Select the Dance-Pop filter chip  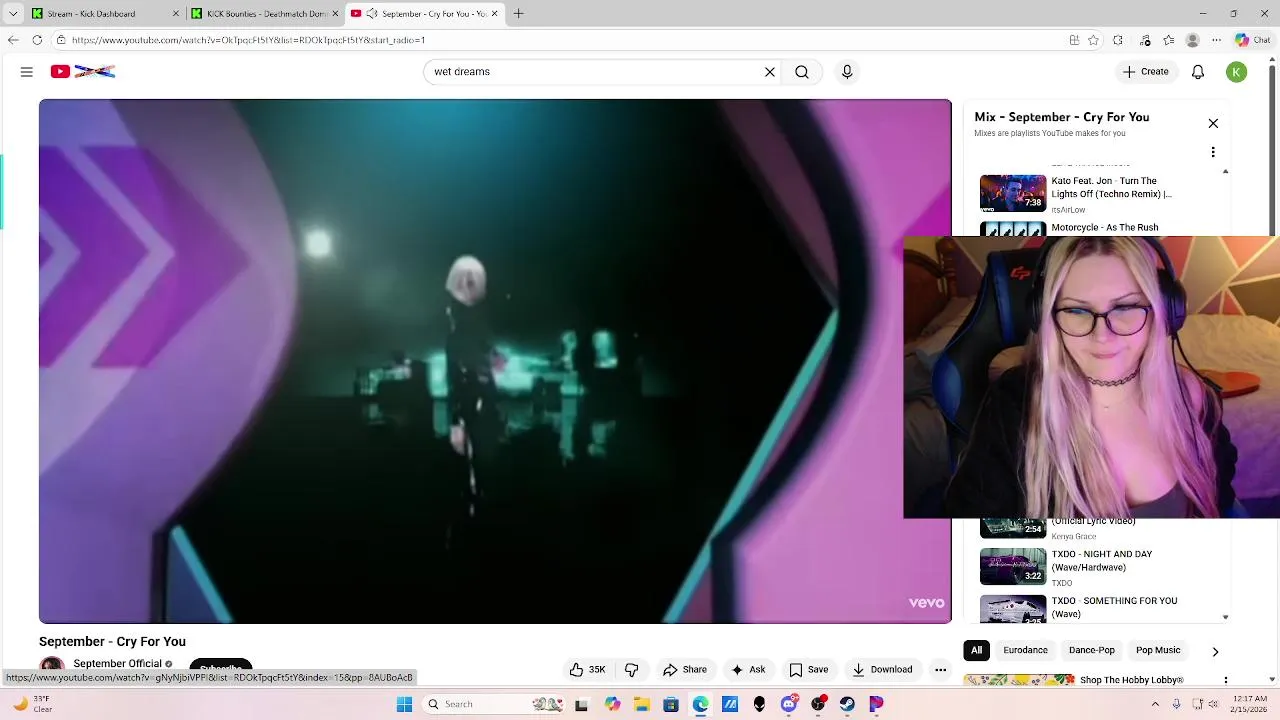click(1091, 650)
